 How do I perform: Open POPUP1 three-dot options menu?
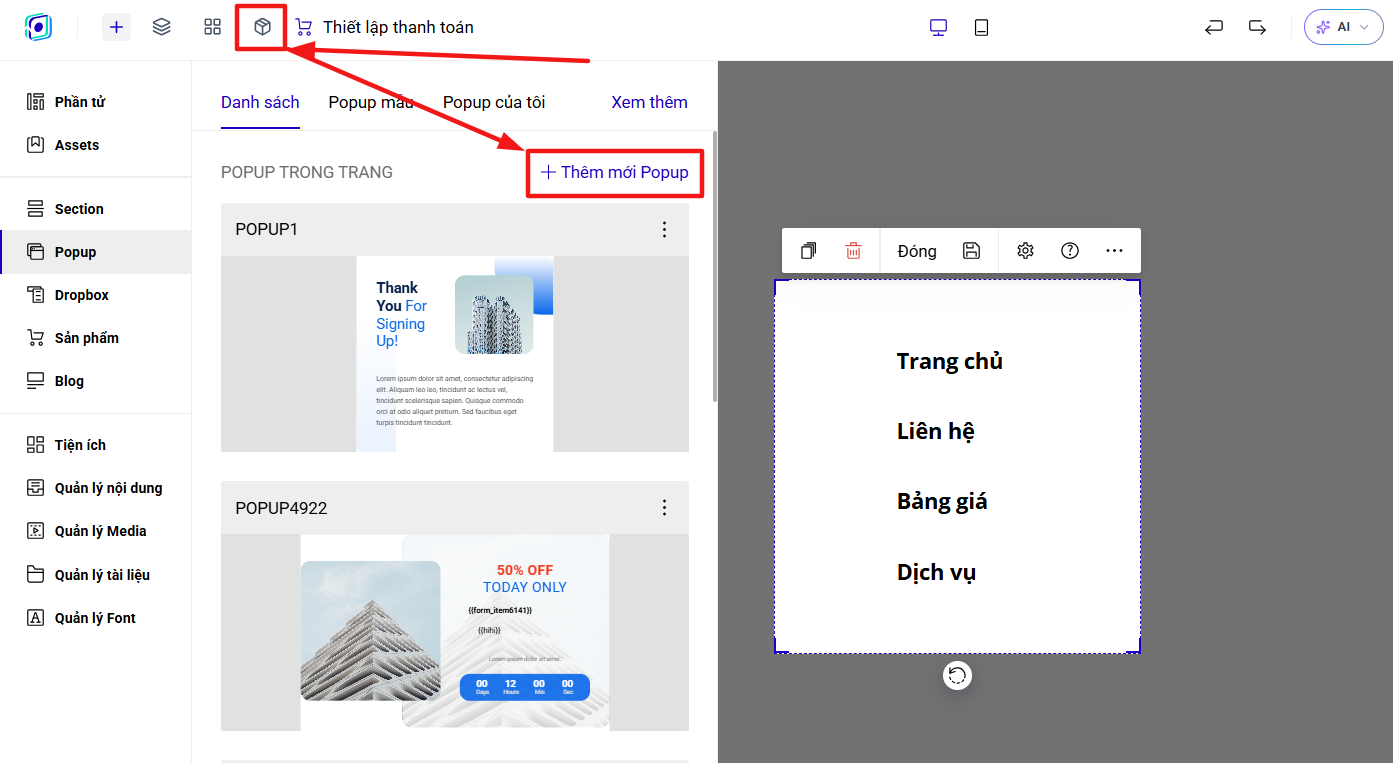point(664,229)
